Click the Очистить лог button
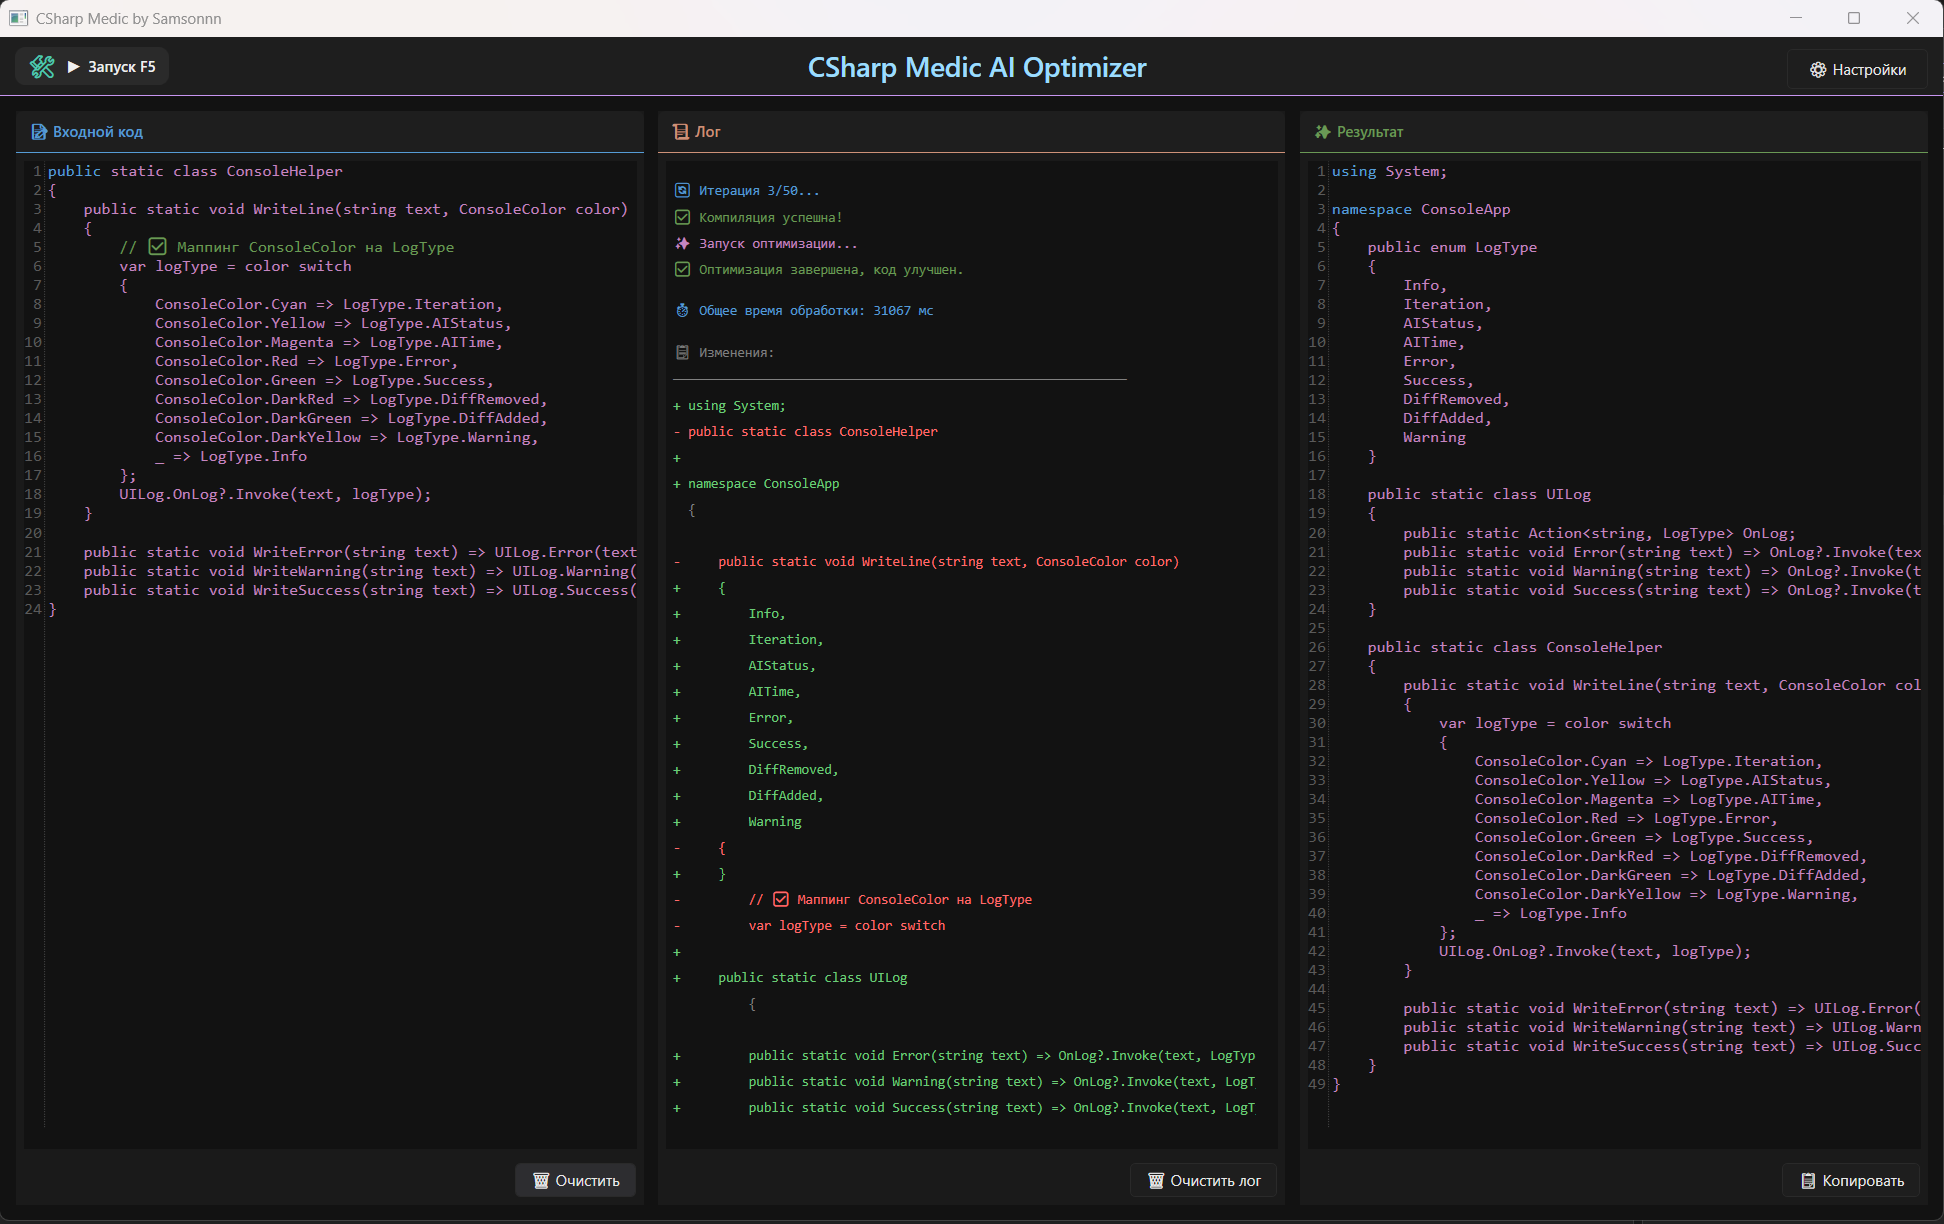1944x1224 pixels. tap(1203, 1180)
